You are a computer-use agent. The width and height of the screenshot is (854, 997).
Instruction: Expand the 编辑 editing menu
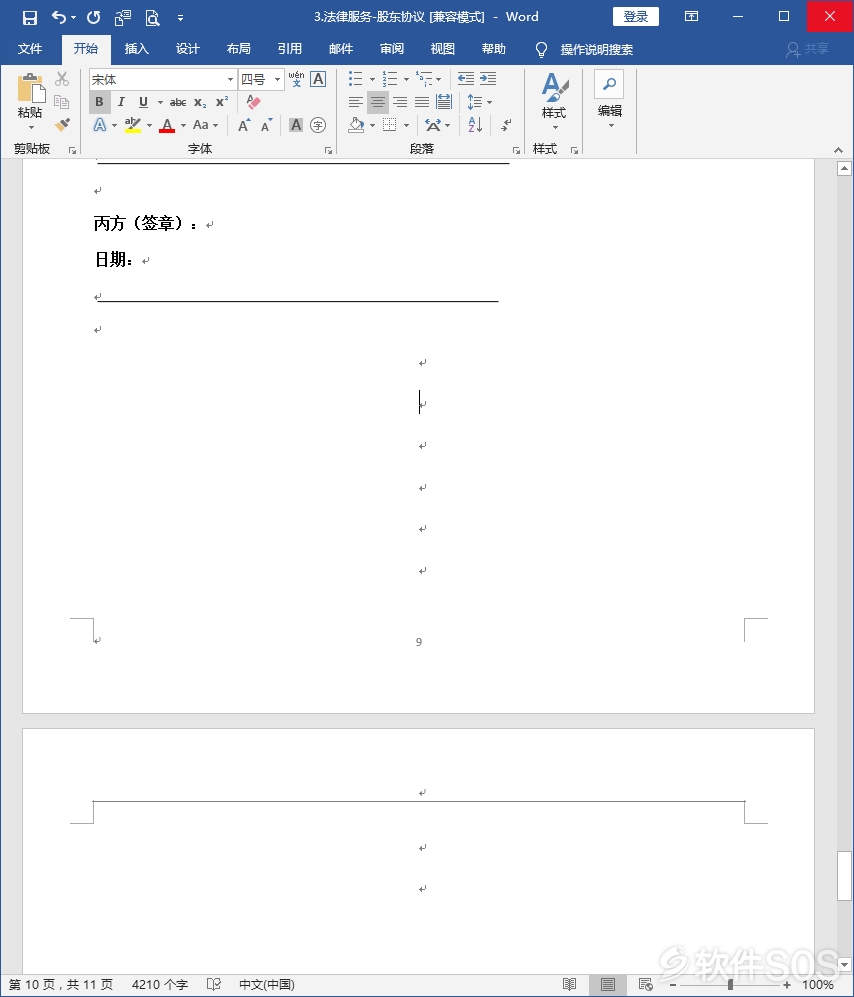tap(609, 100)
